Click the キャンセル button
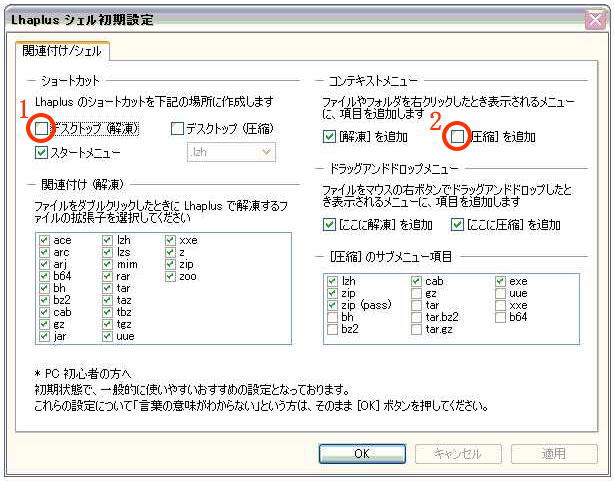This screenshot has width=614, height=481. 458,454
